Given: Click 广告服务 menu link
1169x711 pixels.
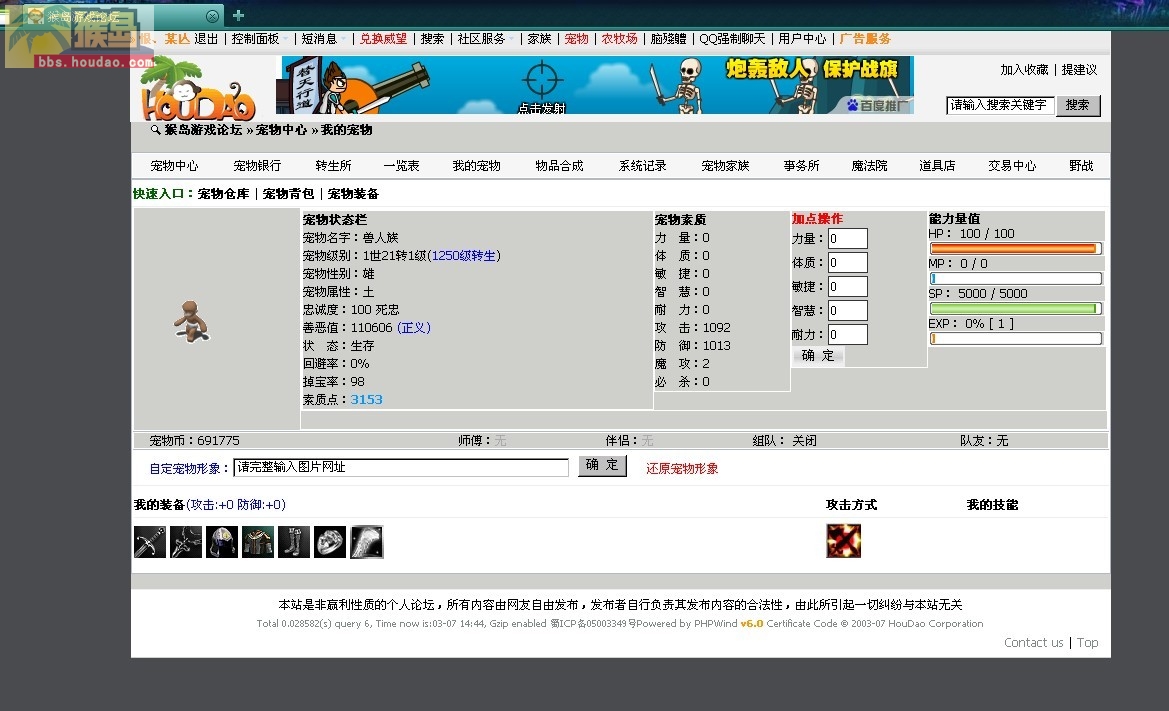Looking at the screenshot, I should click(865, 39).
